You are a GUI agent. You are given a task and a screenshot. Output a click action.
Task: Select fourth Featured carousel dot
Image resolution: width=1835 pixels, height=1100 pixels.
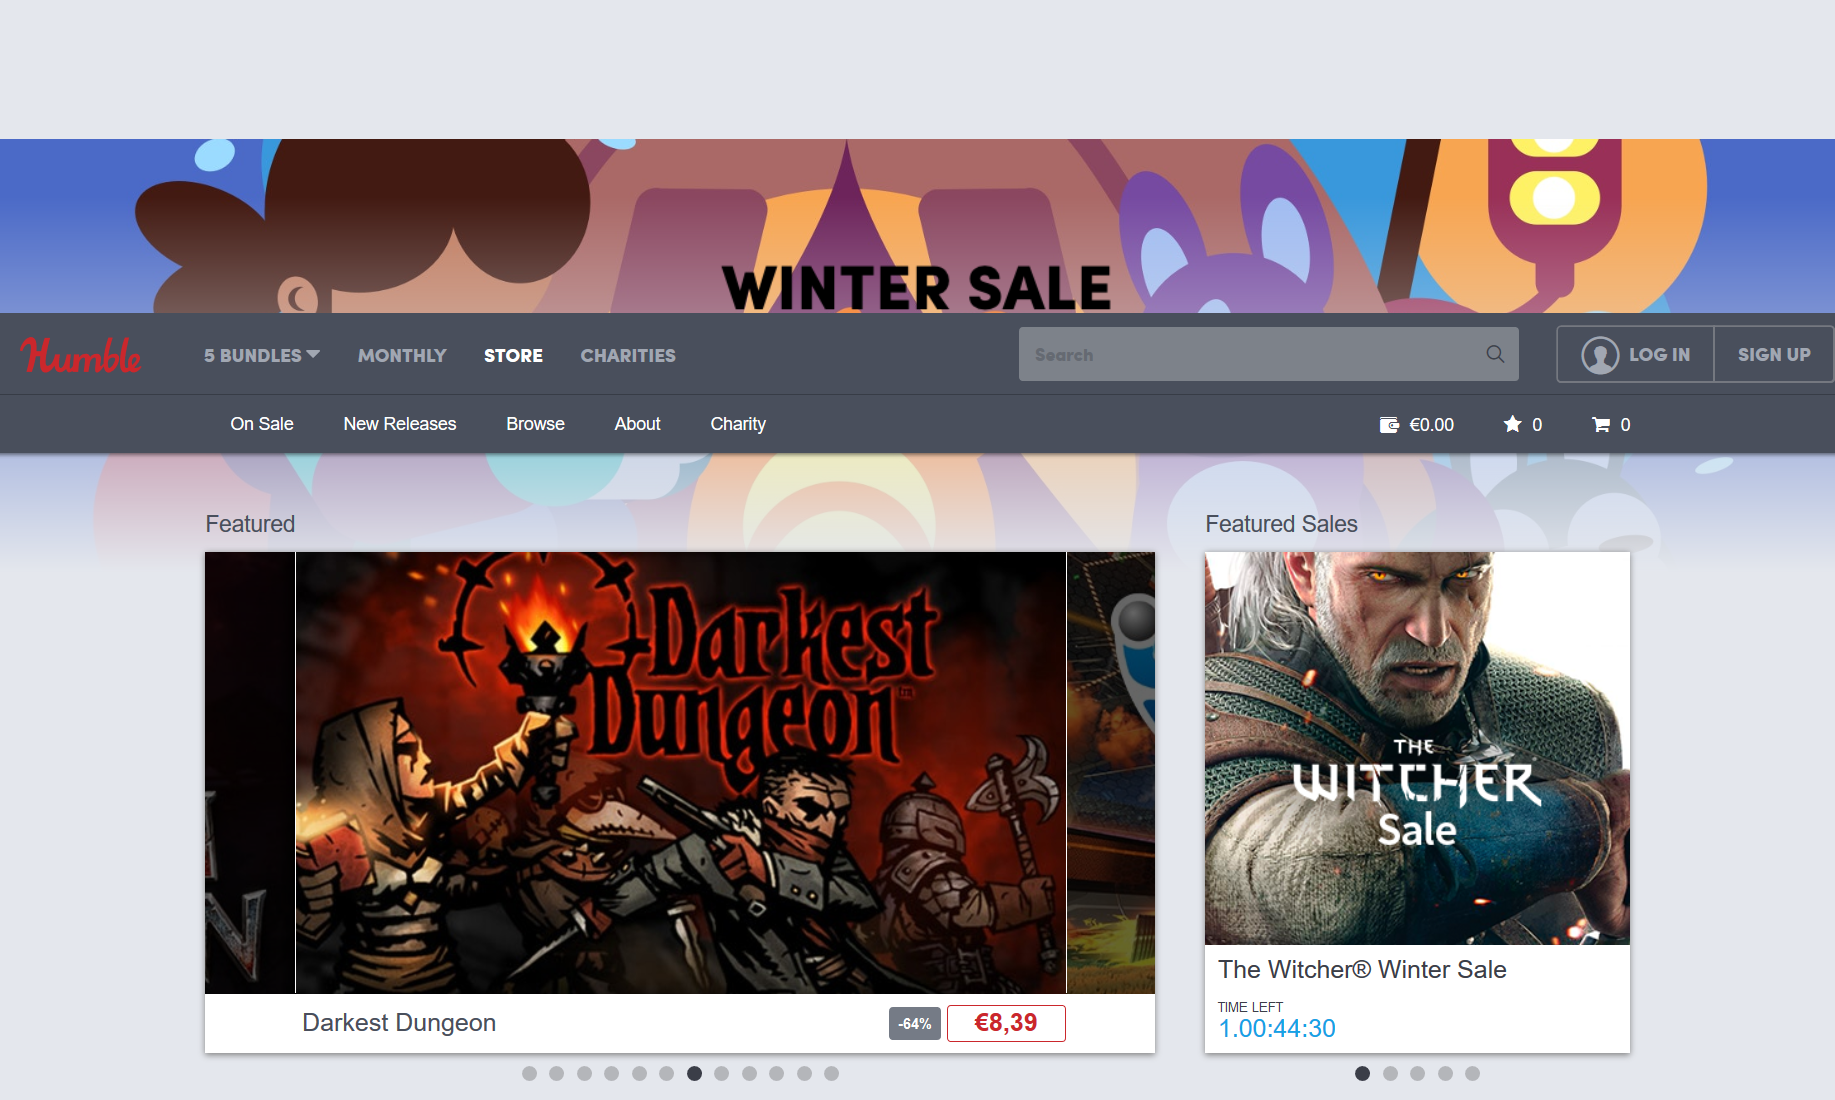point(612,1073)
